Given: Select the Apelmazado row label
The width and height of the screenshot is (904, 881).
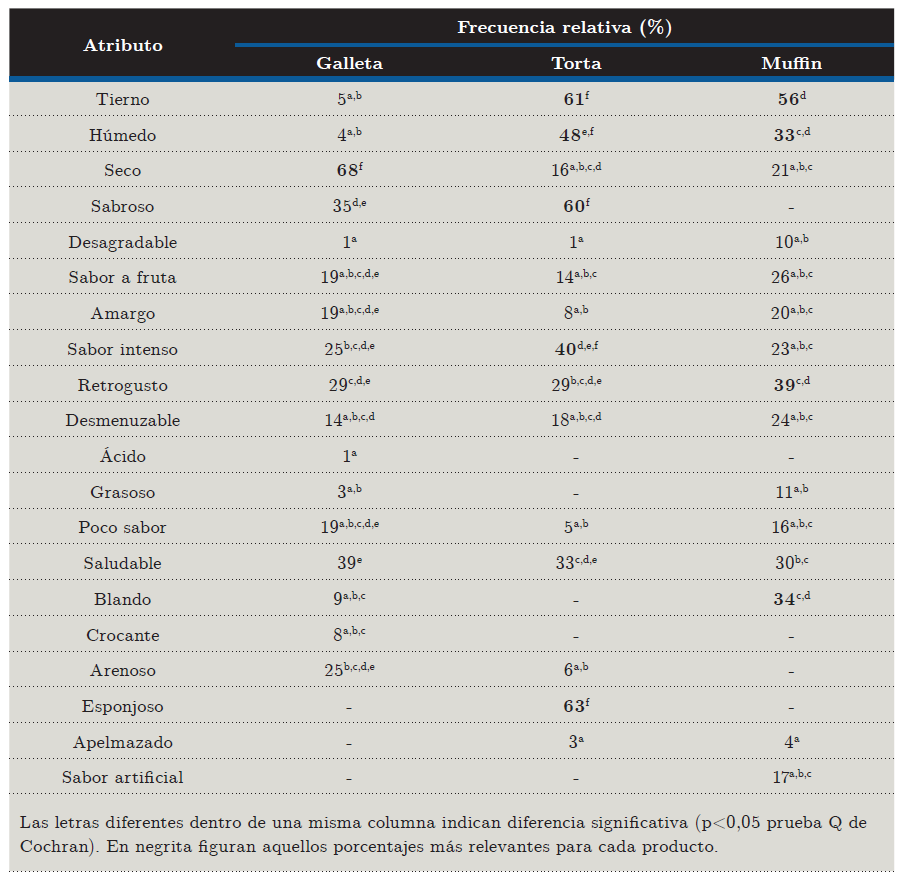Looking at the screenshot, I should [123, 742].
